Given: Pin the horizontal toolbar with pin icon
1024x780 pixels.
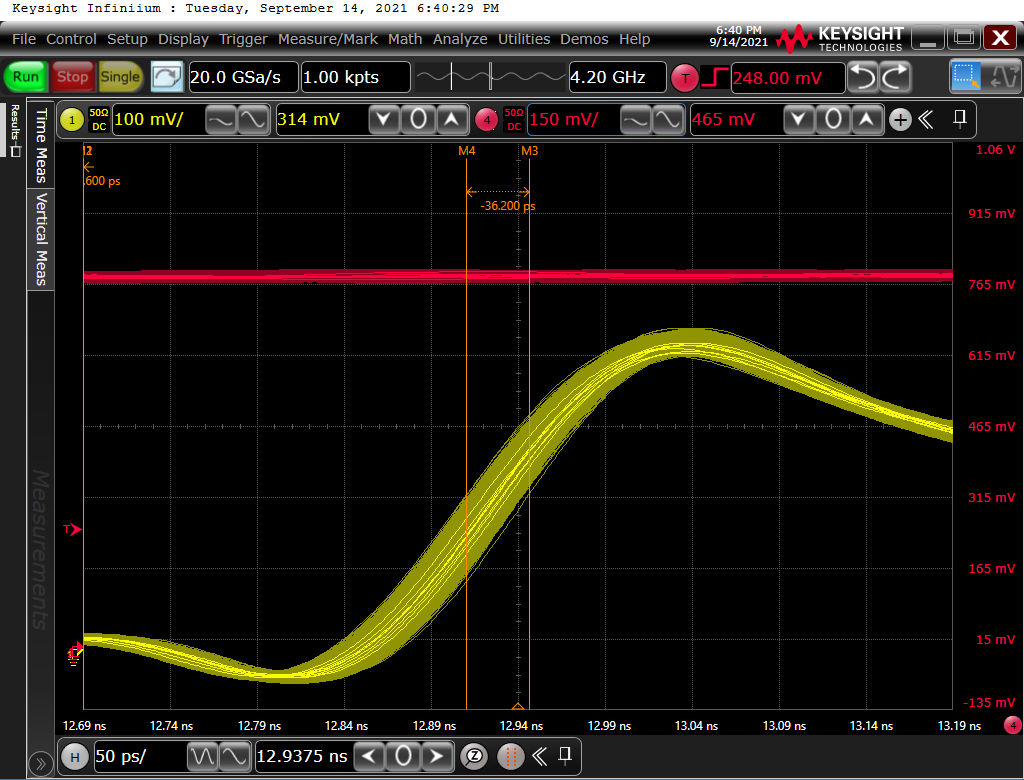Looking at the screenshot, I should pyautogui.click(x=565, y=755).
